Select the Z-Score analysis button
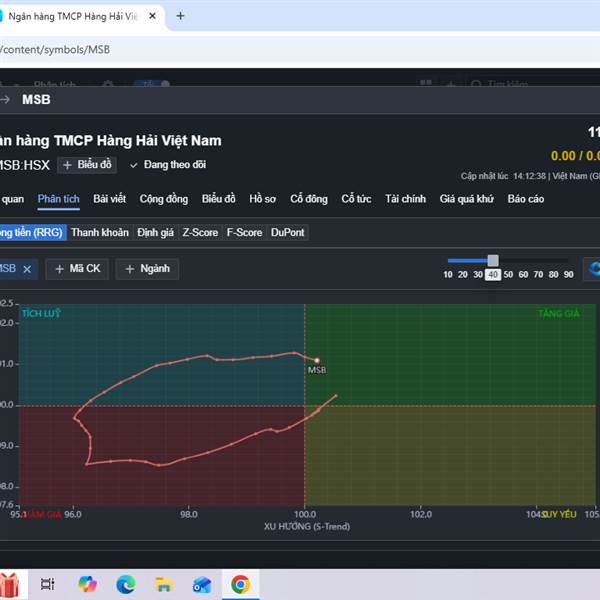The height and width of the screenshot is (600, 600). [x=200, y=232]
